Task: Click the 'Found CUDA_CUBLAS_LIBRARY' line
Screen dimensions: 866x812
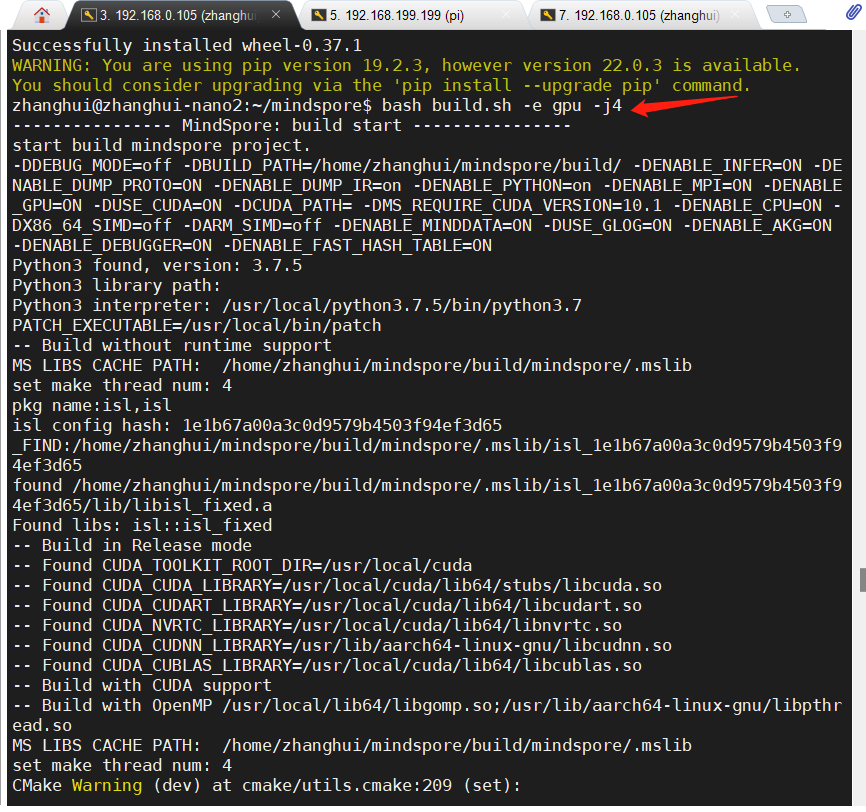Action: 327,665
